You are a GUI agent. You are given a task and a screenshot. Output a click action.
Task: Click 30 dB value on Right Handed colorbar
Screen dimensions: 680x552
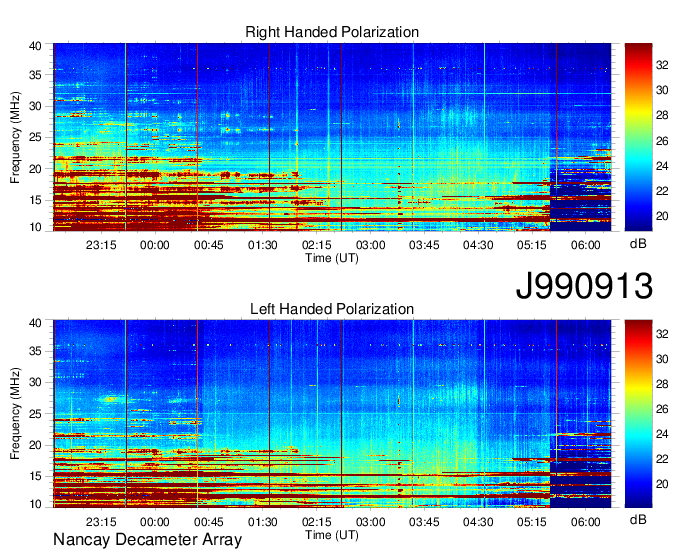(x=662, y=90)
